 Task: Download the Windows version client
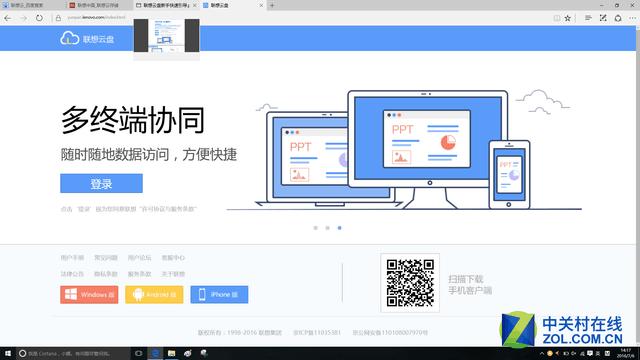pos(89,294)
